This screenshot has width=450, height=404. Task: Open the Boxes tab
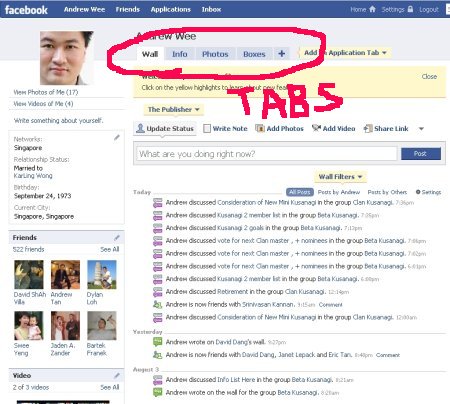click(x=254, y=54)
